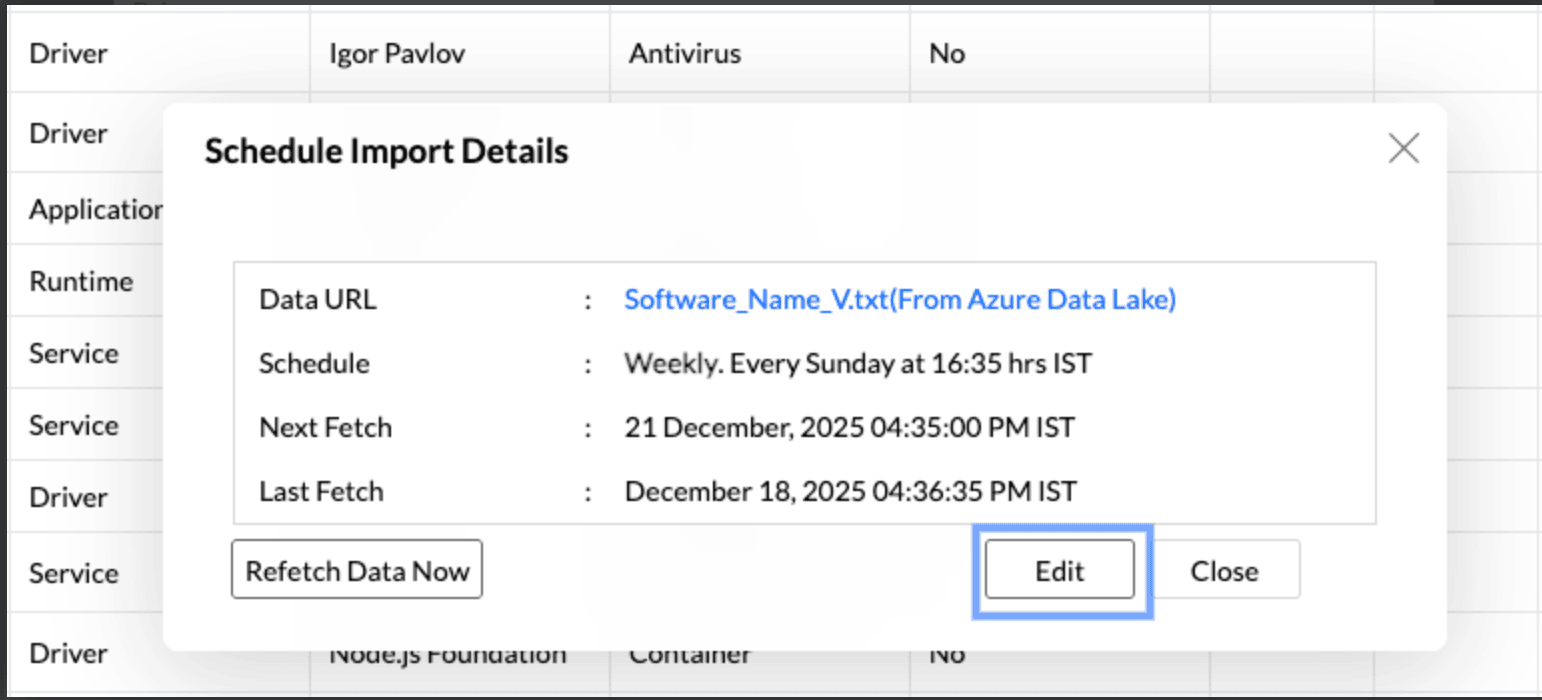Select the Driver cell beside Igor Pavlov
The height and width of the screenshot is (700, 1542).
tap(68, 53)
